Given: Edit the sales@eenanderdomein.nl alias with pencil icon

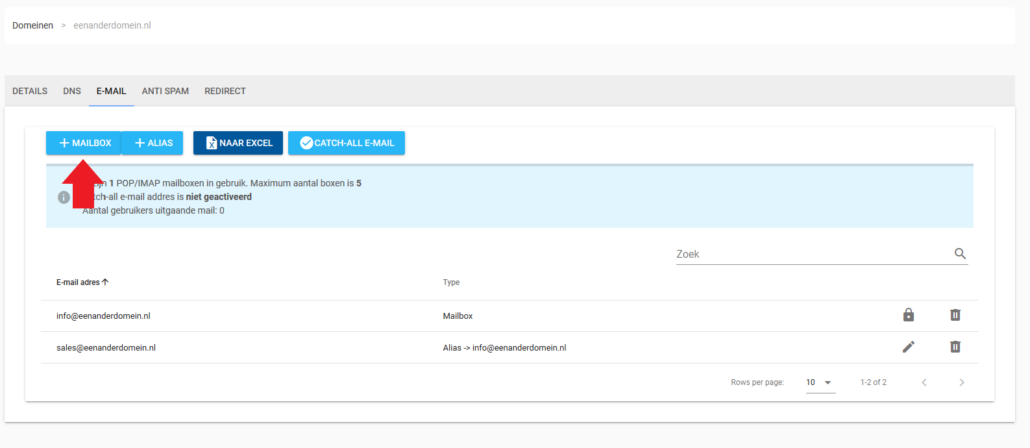Looking at the screenshot, I should coord(908,347).
